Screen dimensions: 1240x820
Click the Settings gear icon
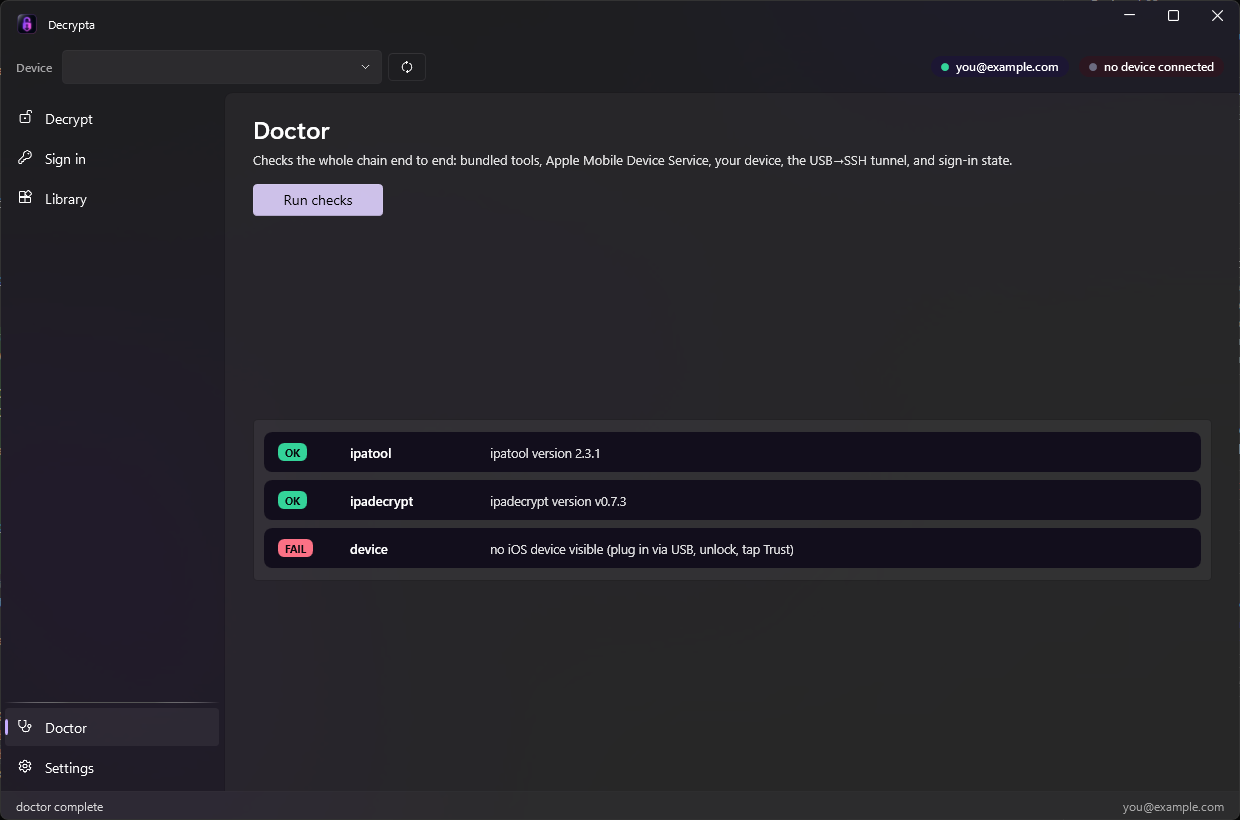point(25,767)
